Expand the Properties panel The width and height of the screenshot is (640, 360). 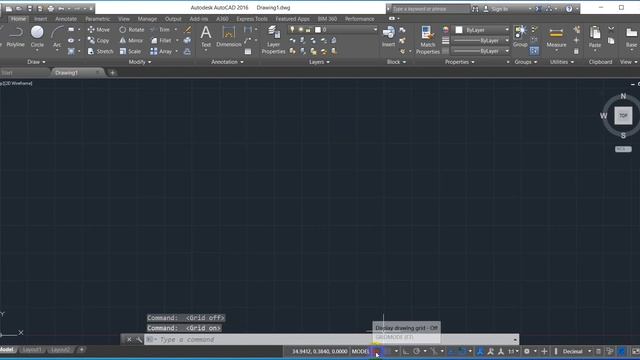[460, 62]
